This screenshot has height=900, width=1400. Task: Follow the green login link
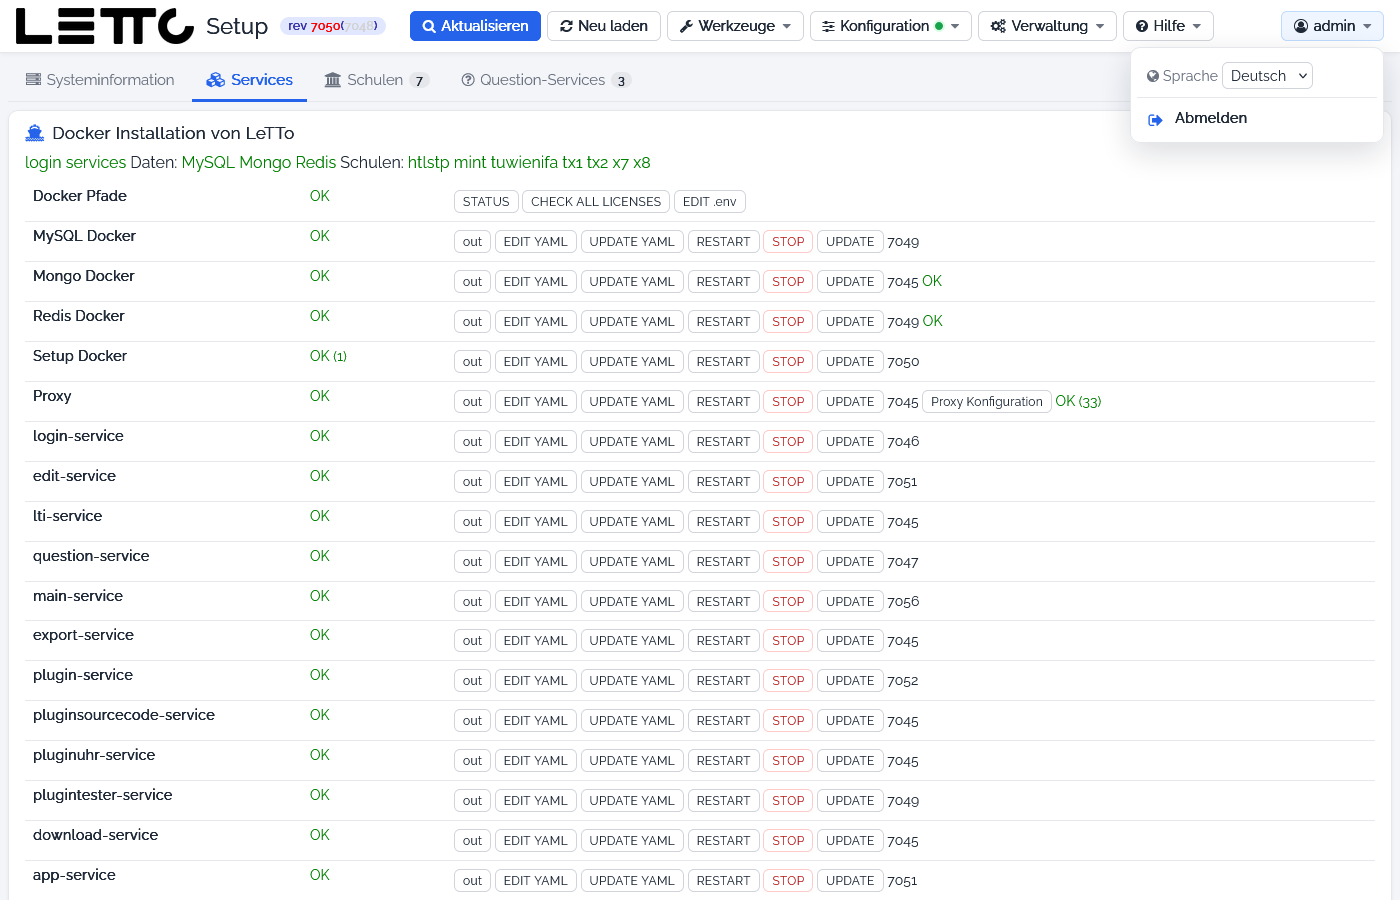43,162
